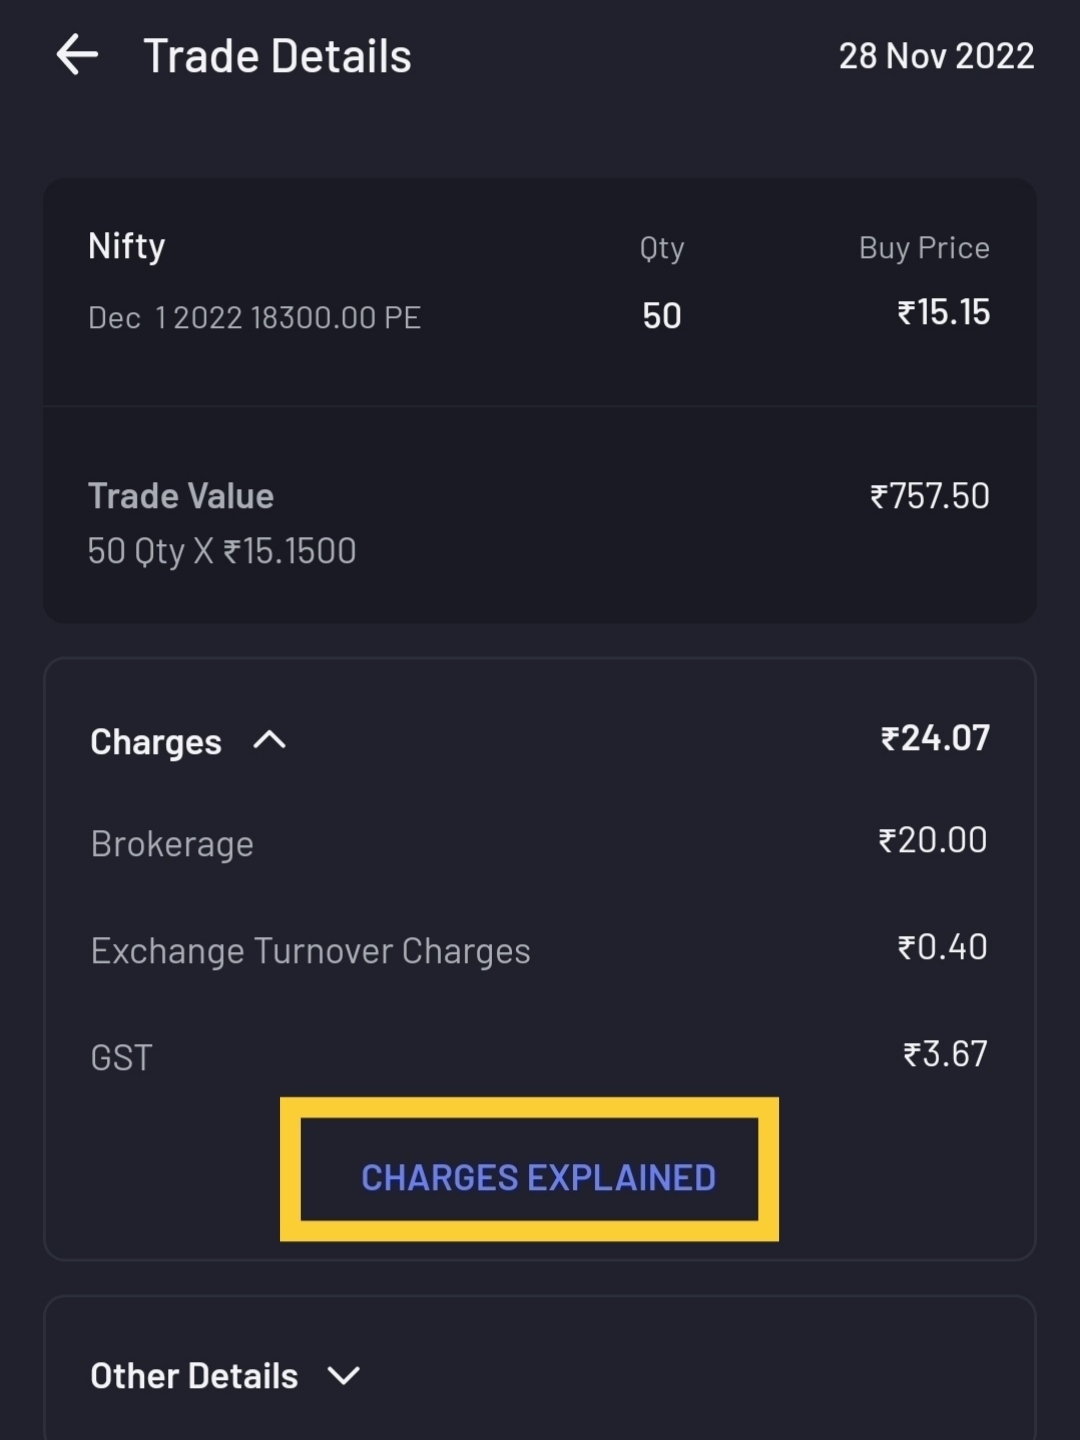Tap the Other Details header text
This screenshot has height=1440, width=1080.
(x=194, y=1376)
